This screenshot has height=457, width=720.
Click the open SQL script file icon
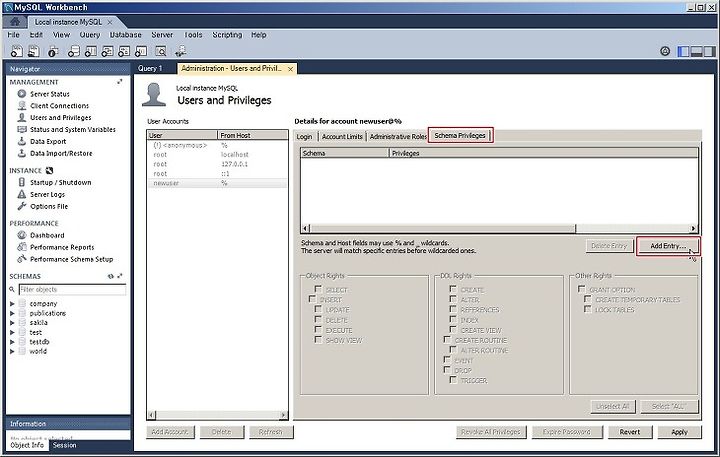pyautogui.click(x=34, y=51)
